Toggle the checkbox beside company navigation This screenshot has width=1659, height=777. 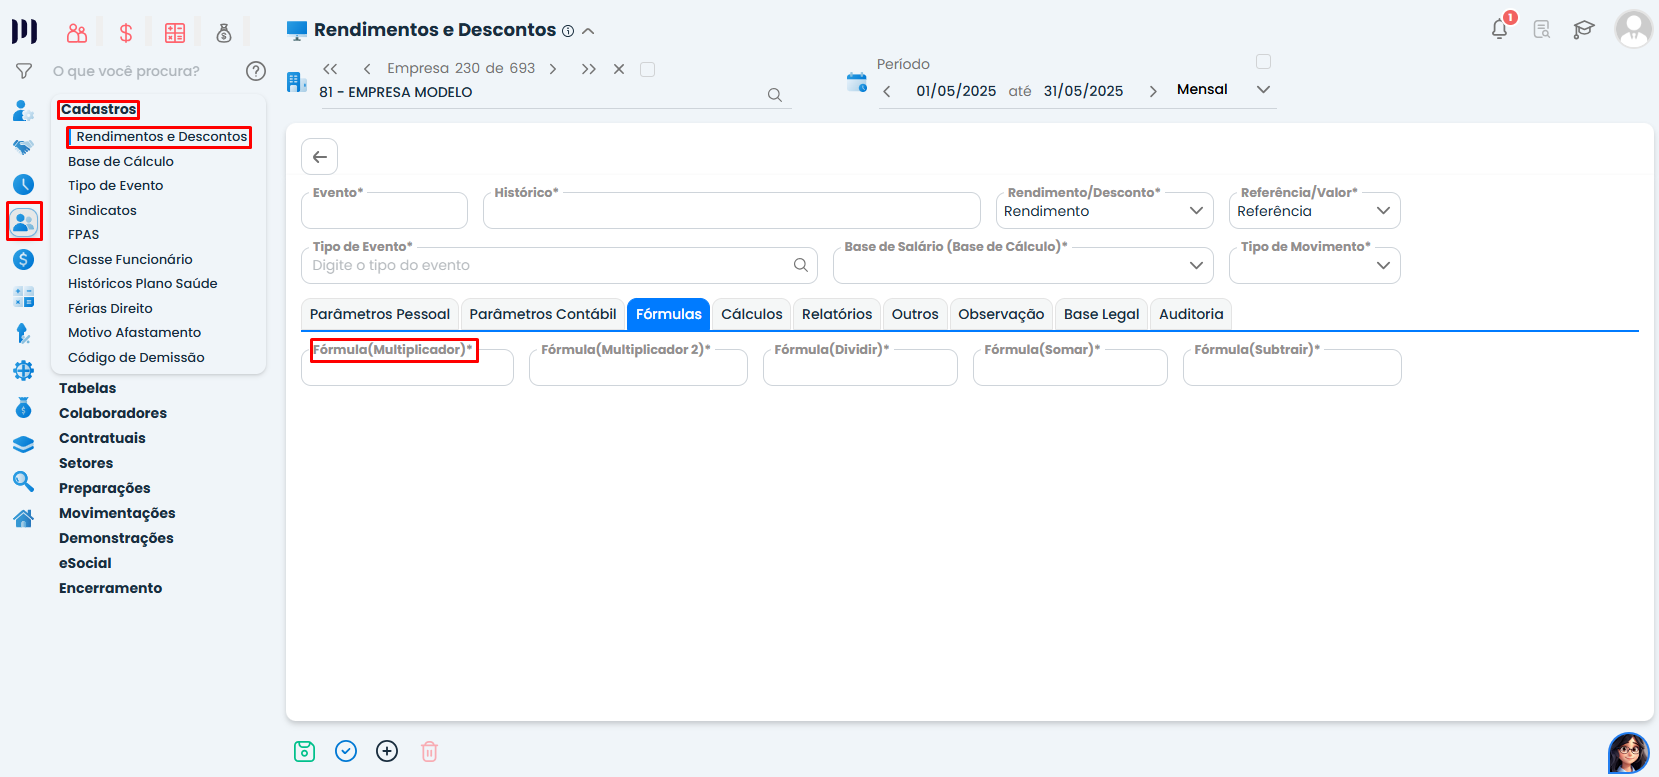click(x=647, y=69)
